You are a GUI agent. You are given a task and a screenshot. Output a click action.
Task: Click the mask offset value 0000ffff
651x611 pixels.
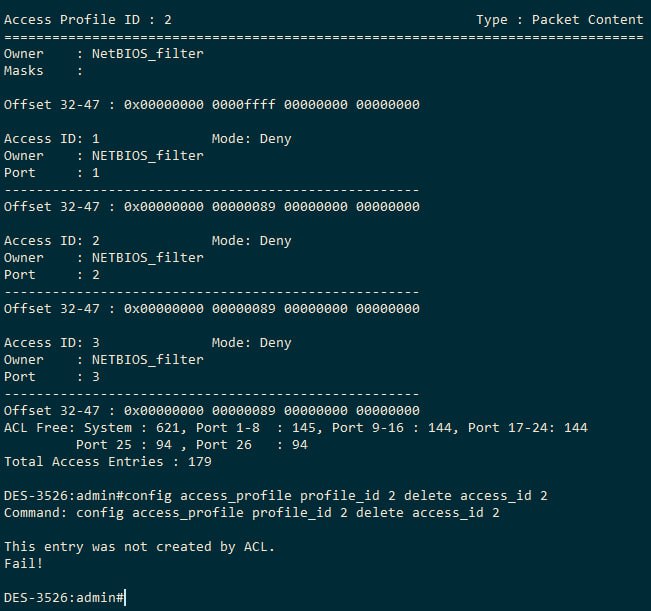(x=244, y=105)
